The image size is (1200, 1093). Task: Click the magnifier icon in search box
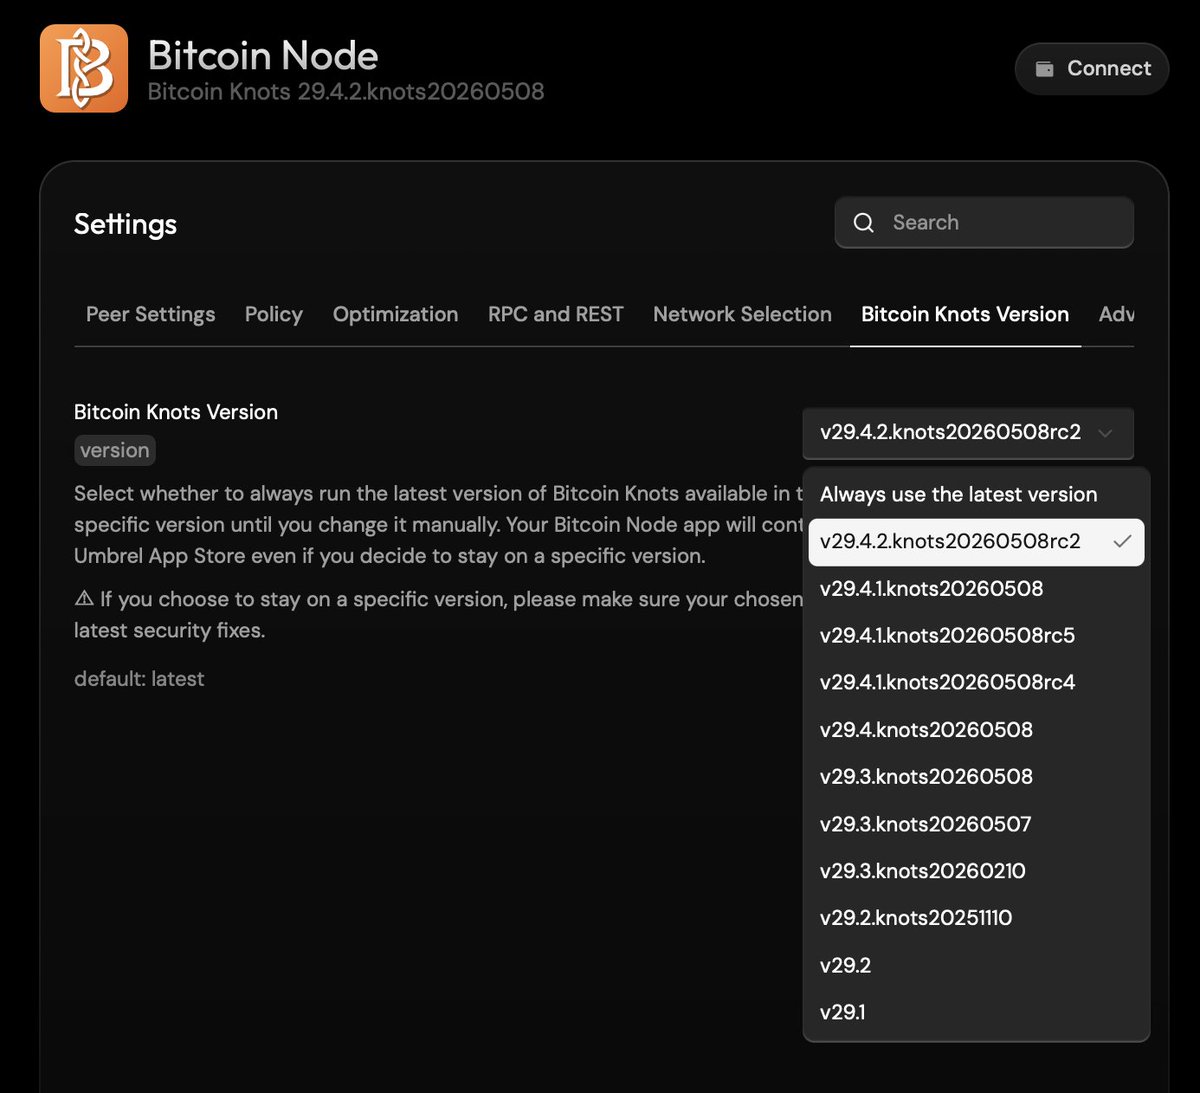864,223
